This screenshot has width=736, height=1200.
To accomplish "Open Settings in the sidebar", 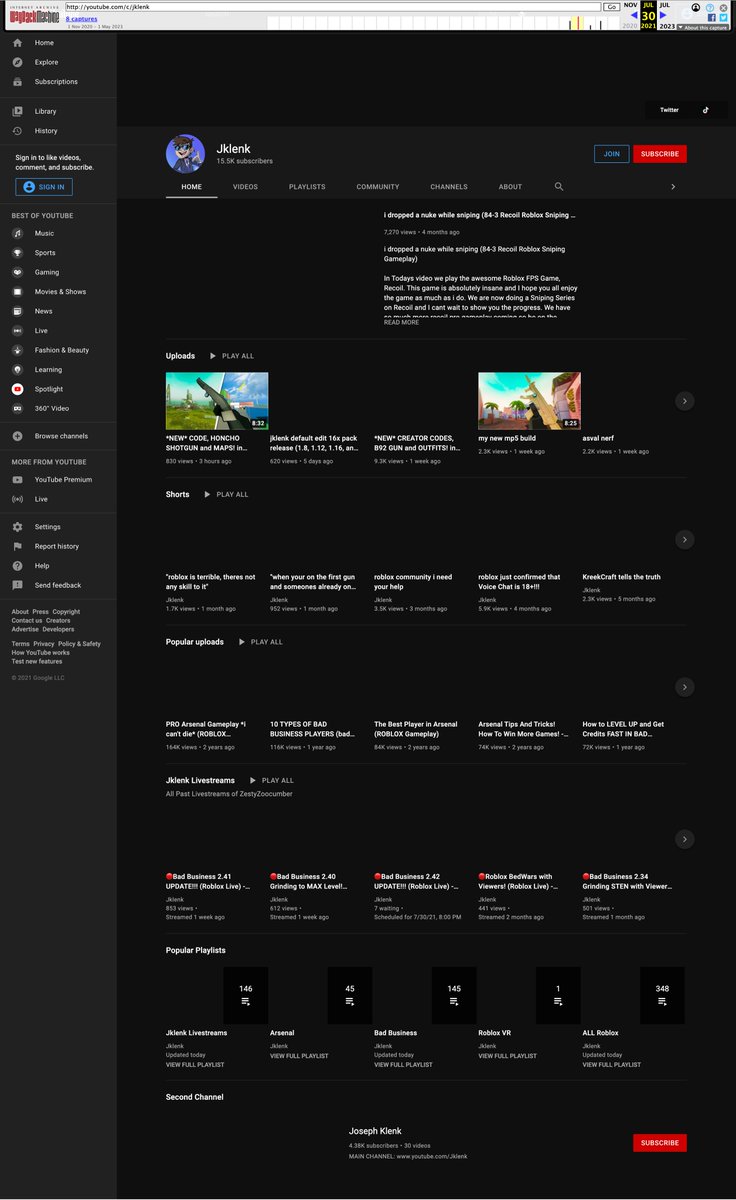I will 58,527.
